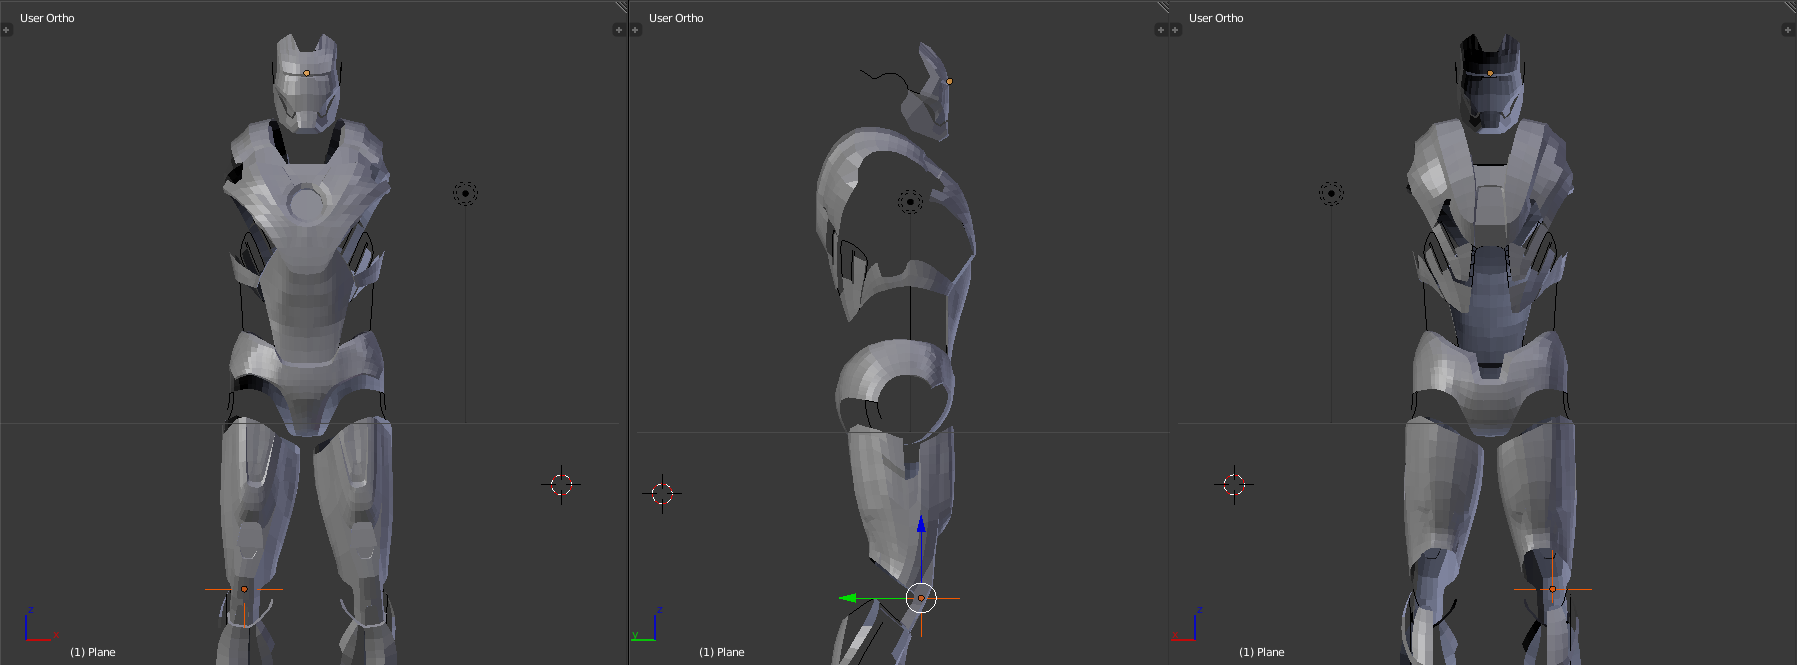The image size is (1797, 665).
Task: Click 'User Ortho' label in middle viewport
Action: (676, 18)
